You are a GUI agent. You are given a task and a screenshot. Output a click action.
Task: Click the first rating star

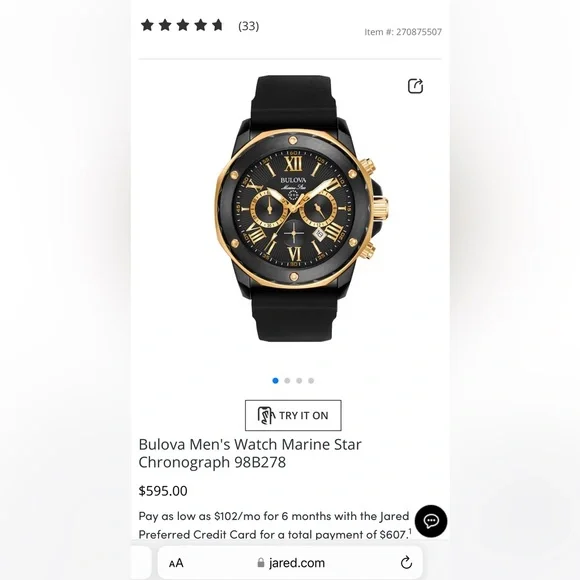point(147,25)
